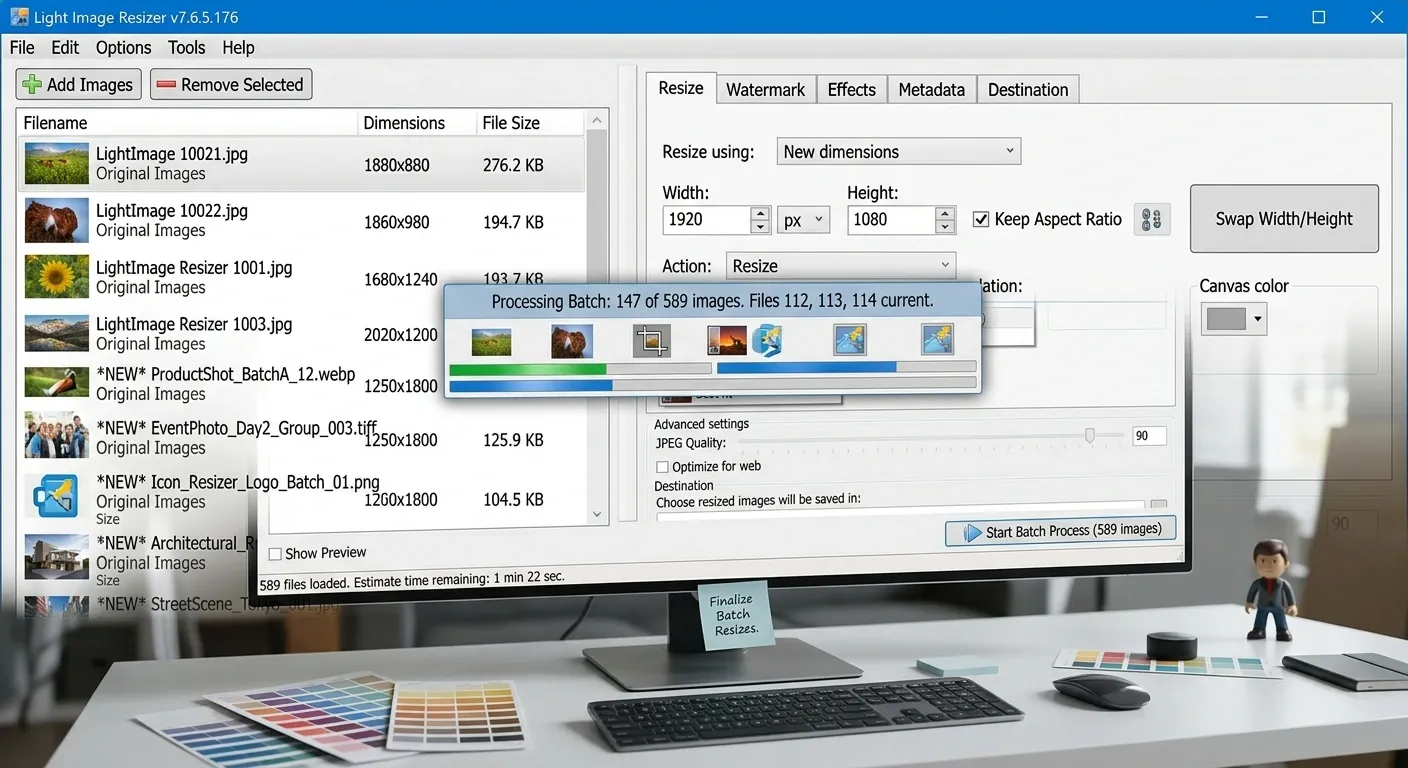Click the gray Canvas color swatch
1408x768 pixels.
pyautogui.click(x=1226, y=320)
